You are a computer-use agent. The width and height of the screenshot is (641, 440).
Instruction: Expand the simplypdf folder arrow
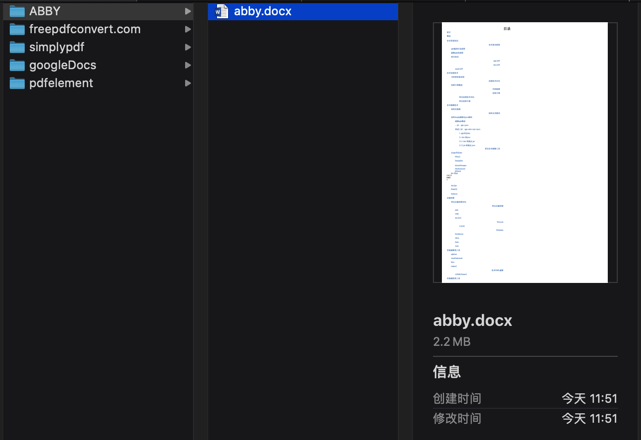click(188, 47)
